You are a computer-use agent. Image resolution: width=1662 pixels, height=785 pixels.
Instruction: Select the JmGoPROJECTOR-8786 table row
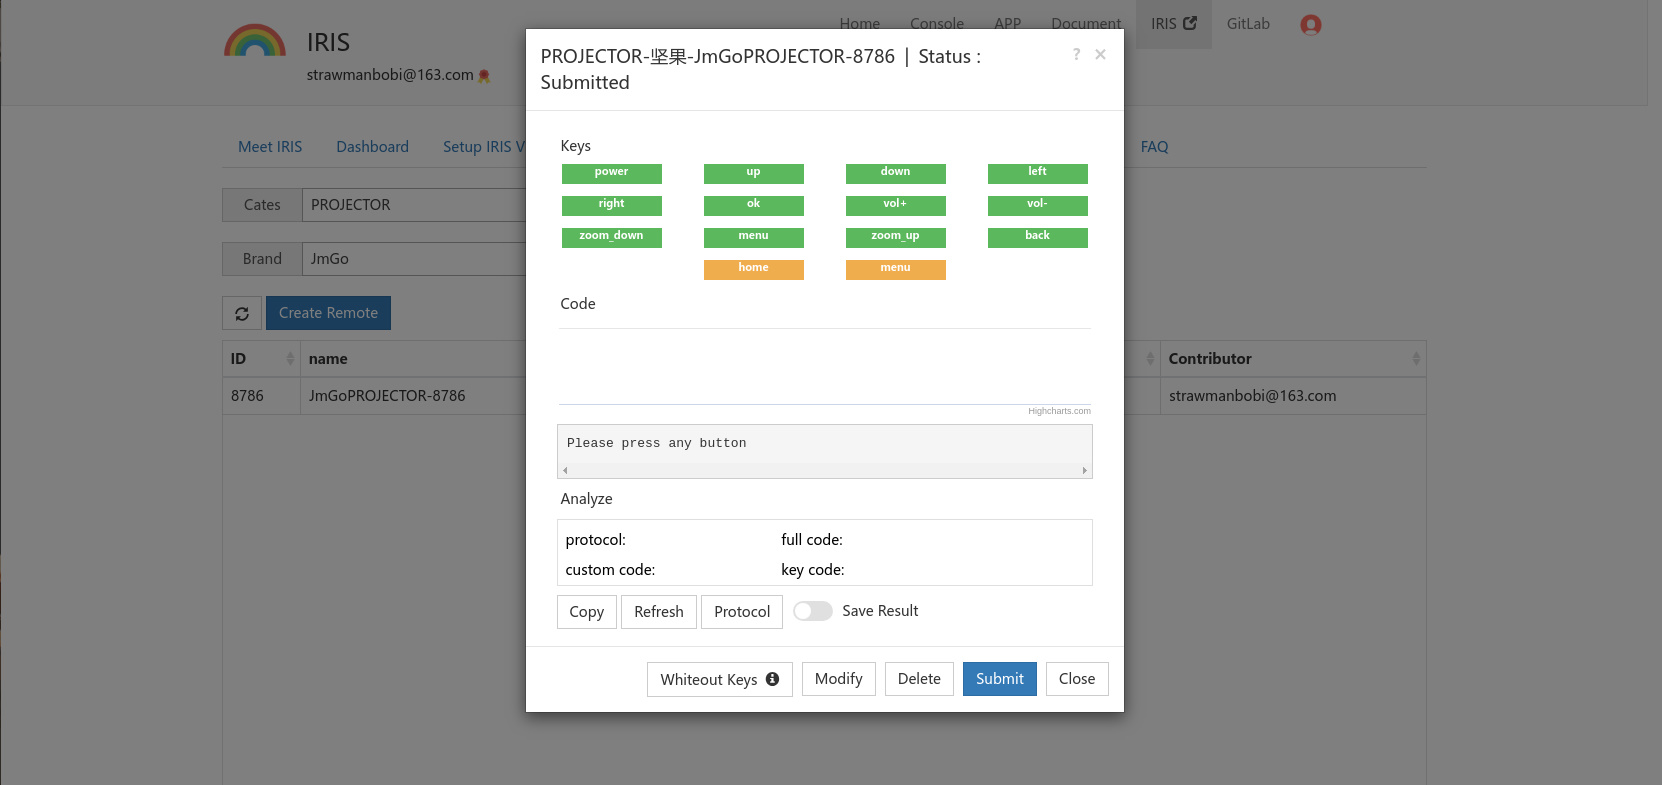coord(387,396)
